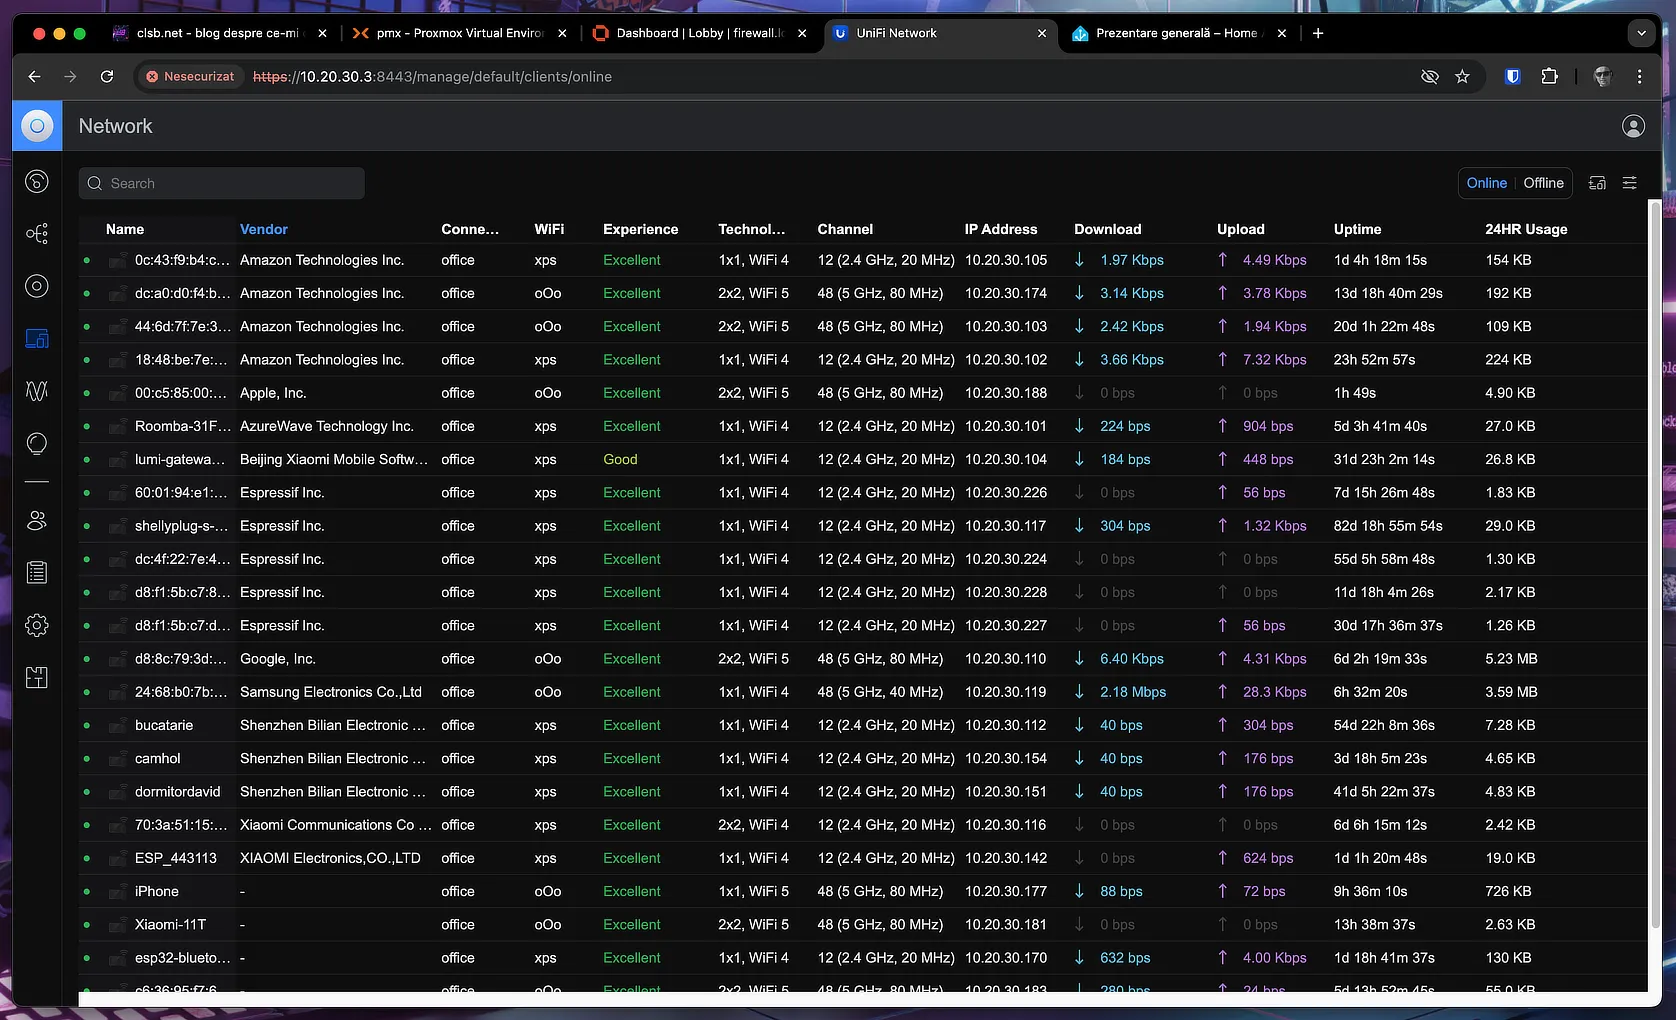Open the bucatarie client row
The width and height of the screenshot is (1676, 1020).
click(x=862, y=725)
